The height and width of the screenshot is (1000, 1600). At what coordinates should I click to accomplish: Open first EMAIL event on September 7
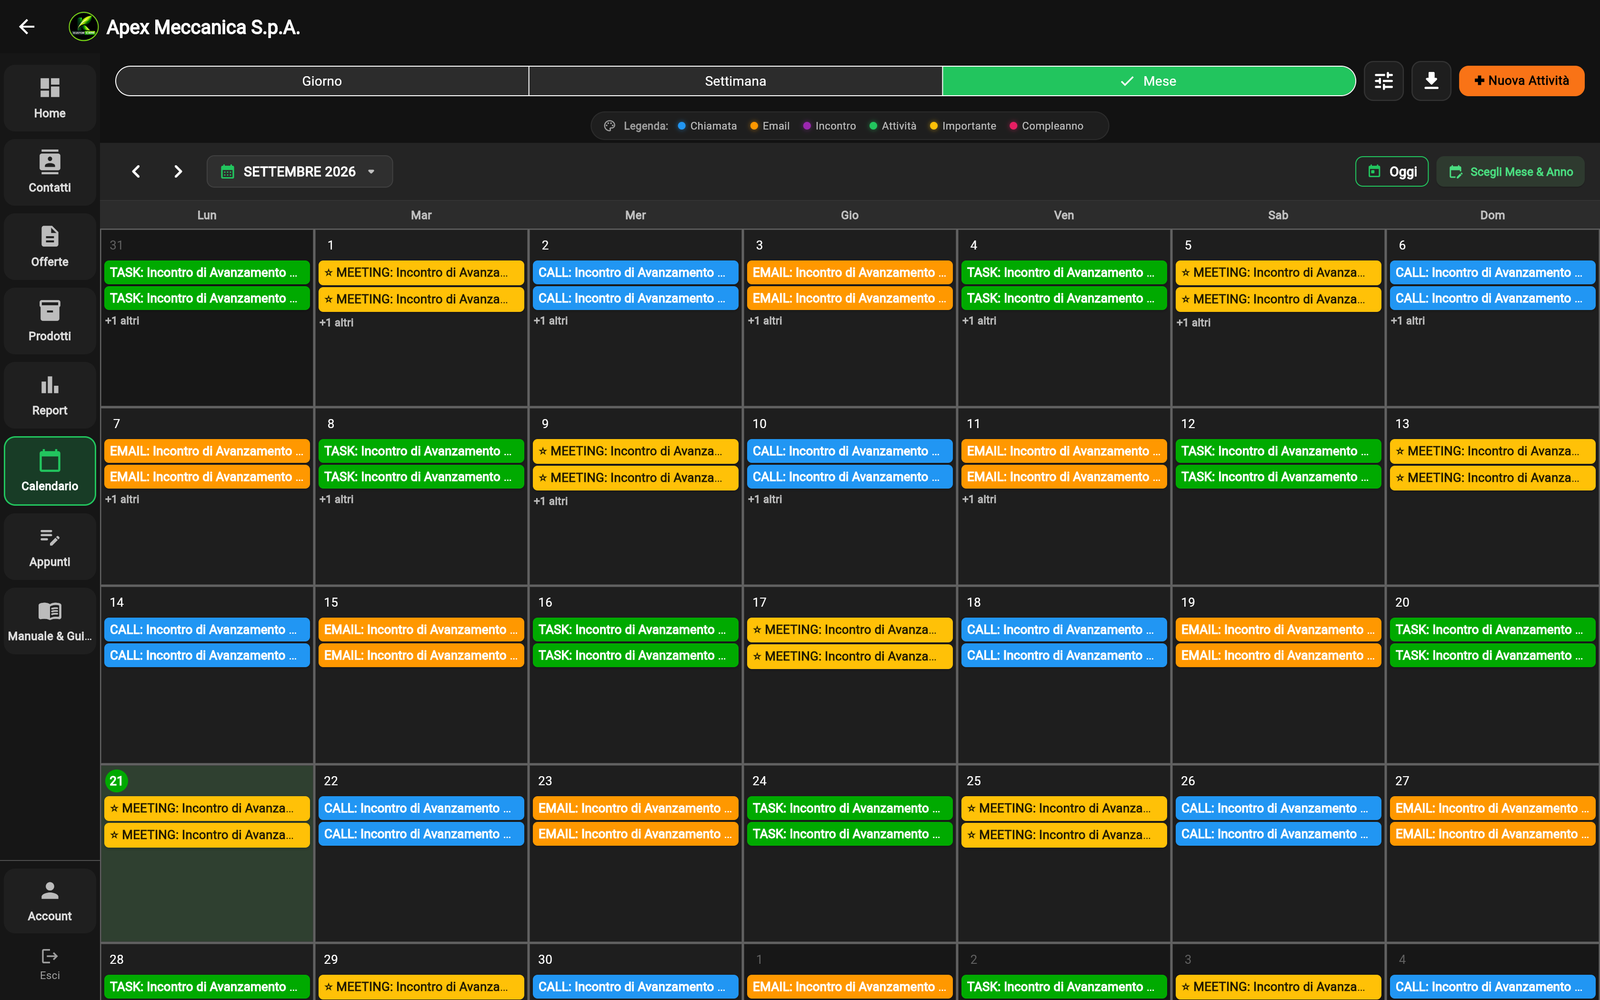(207, 451)
